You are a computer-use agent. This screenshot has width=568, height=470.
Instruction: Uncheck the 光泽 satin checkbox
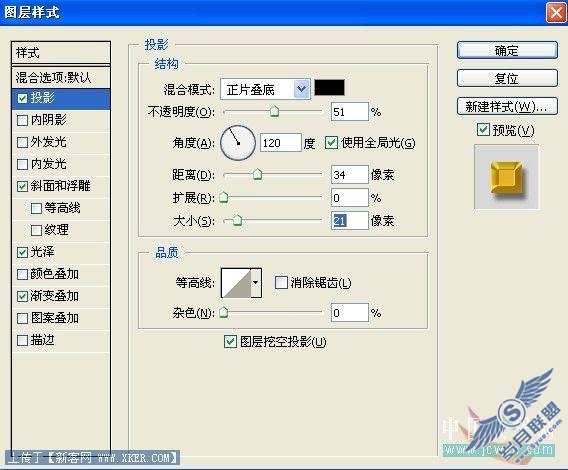coord(22,252)
